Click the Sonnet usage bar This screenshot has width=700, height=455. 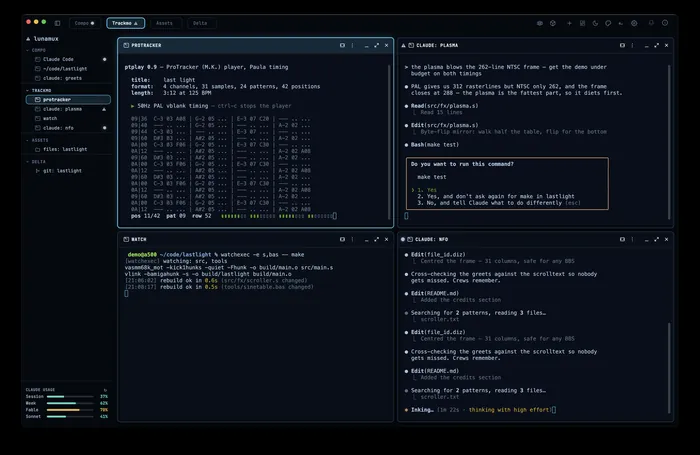pyautogui.click(x=70, y=417)
